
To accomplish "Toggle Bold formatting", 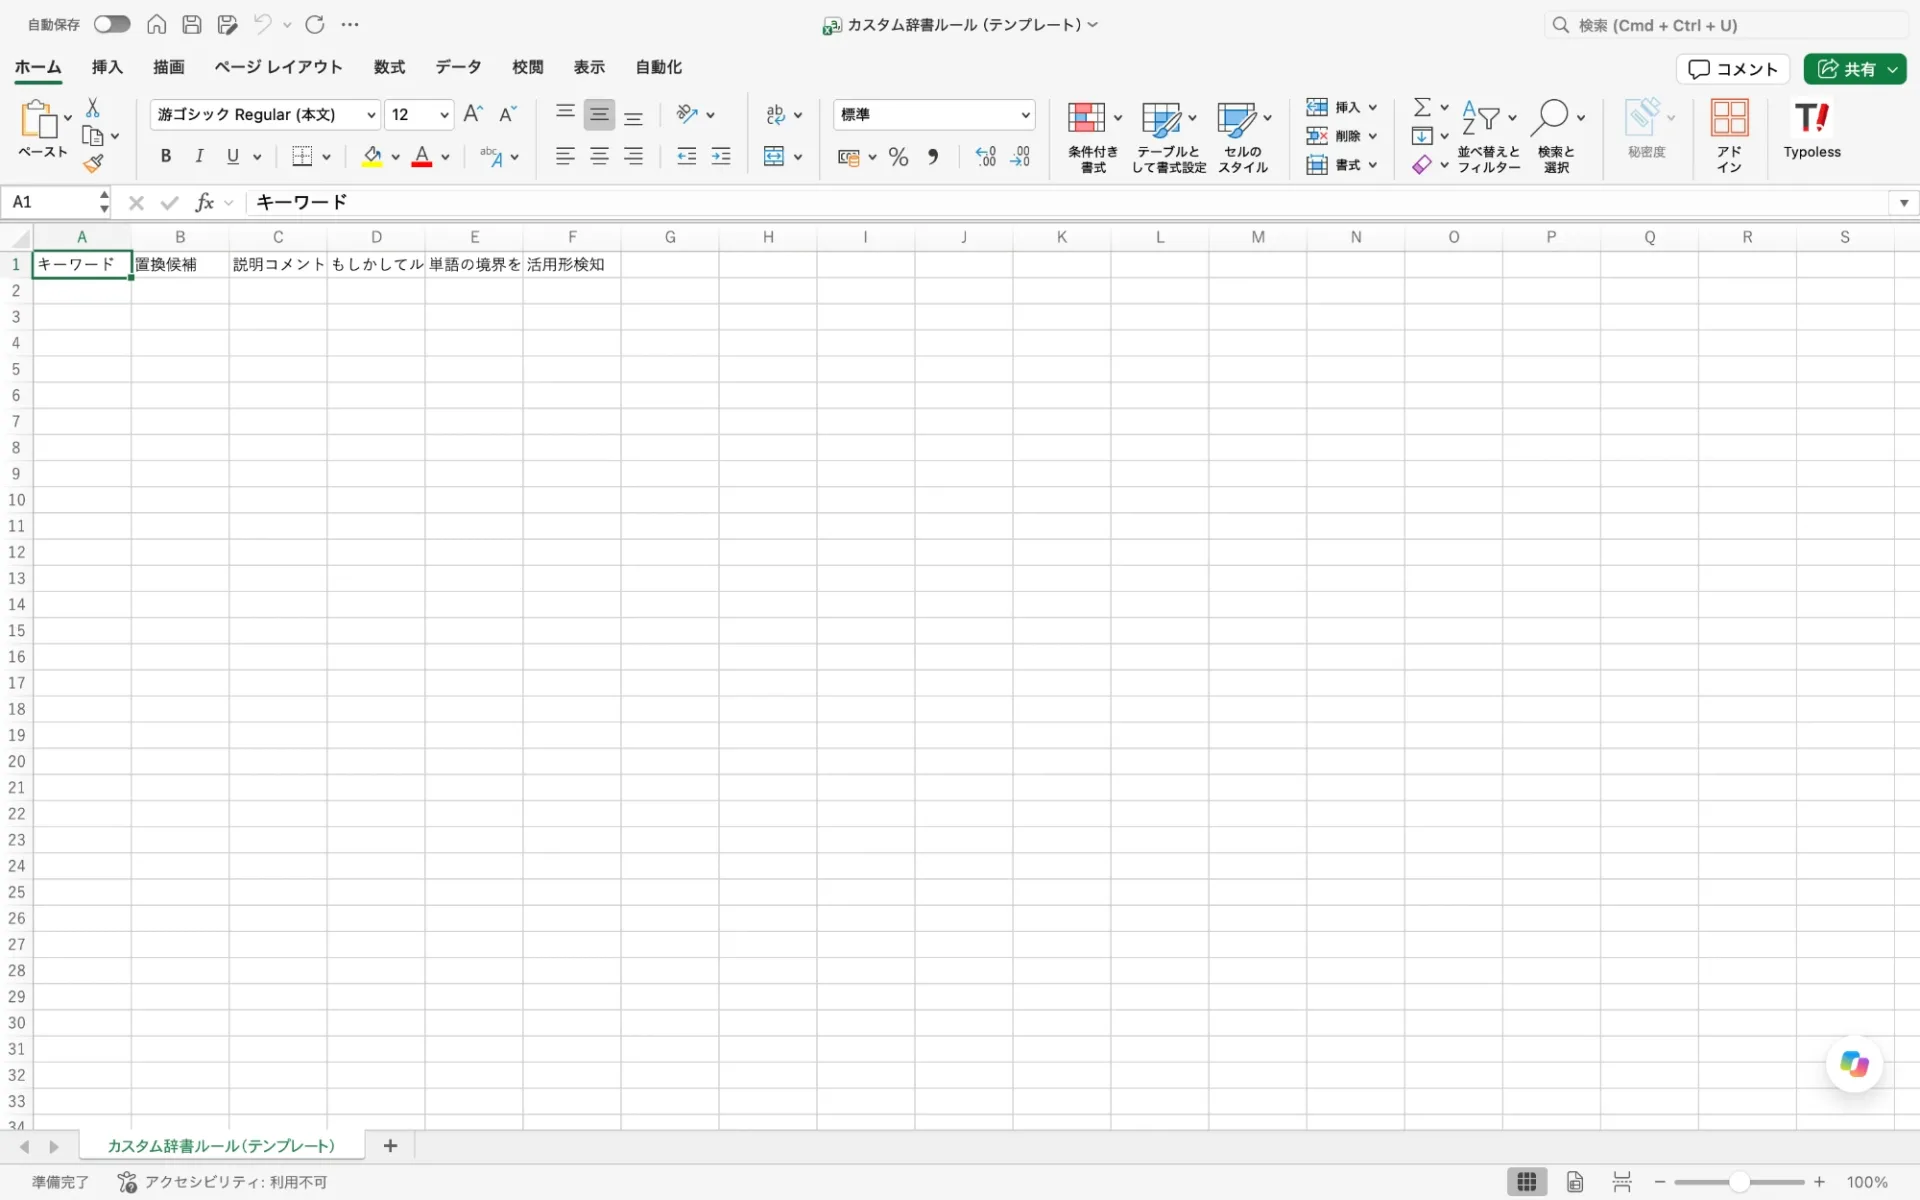I will pyautogui.click(x=166, y=156).
